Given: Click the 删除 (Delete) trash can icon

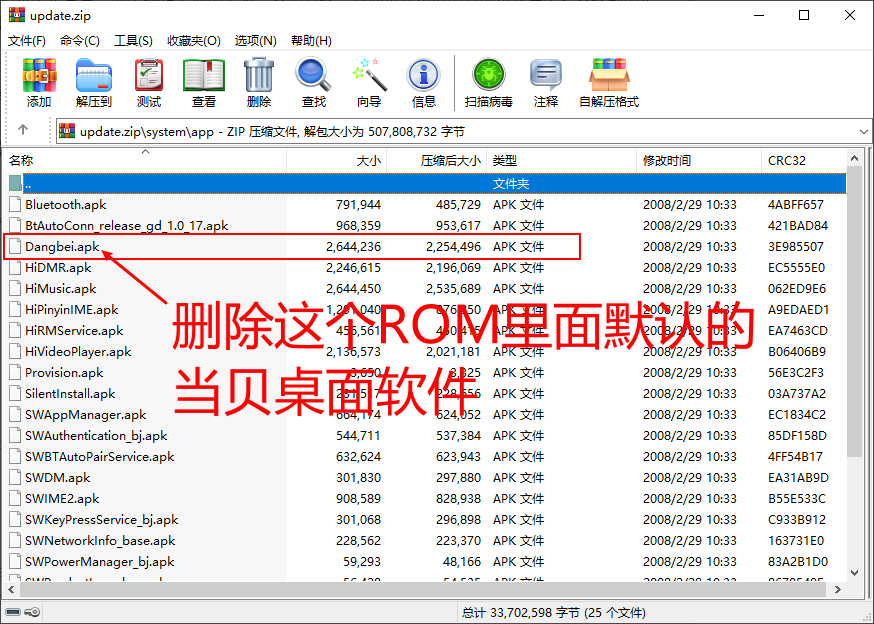Looking at the screenshot, I should [x=259, y=75].
